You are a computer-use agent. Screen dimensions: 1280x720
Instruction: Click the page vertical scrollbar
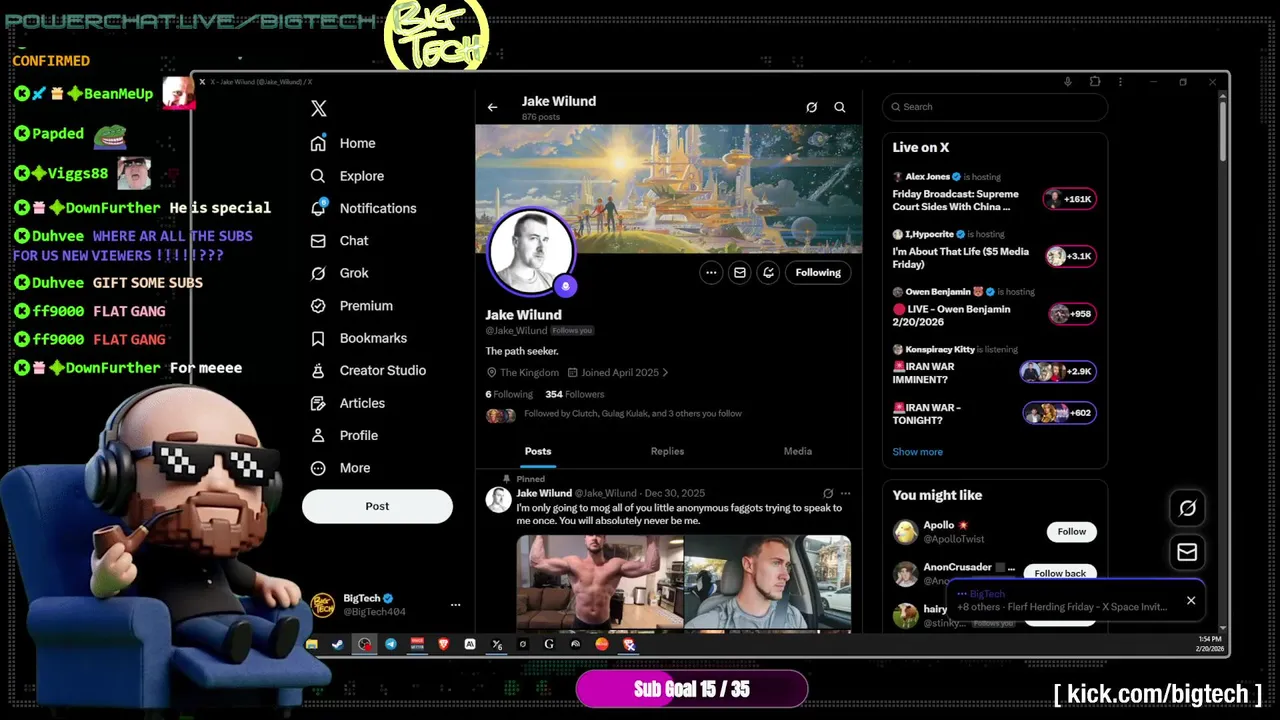point(1222,130)
